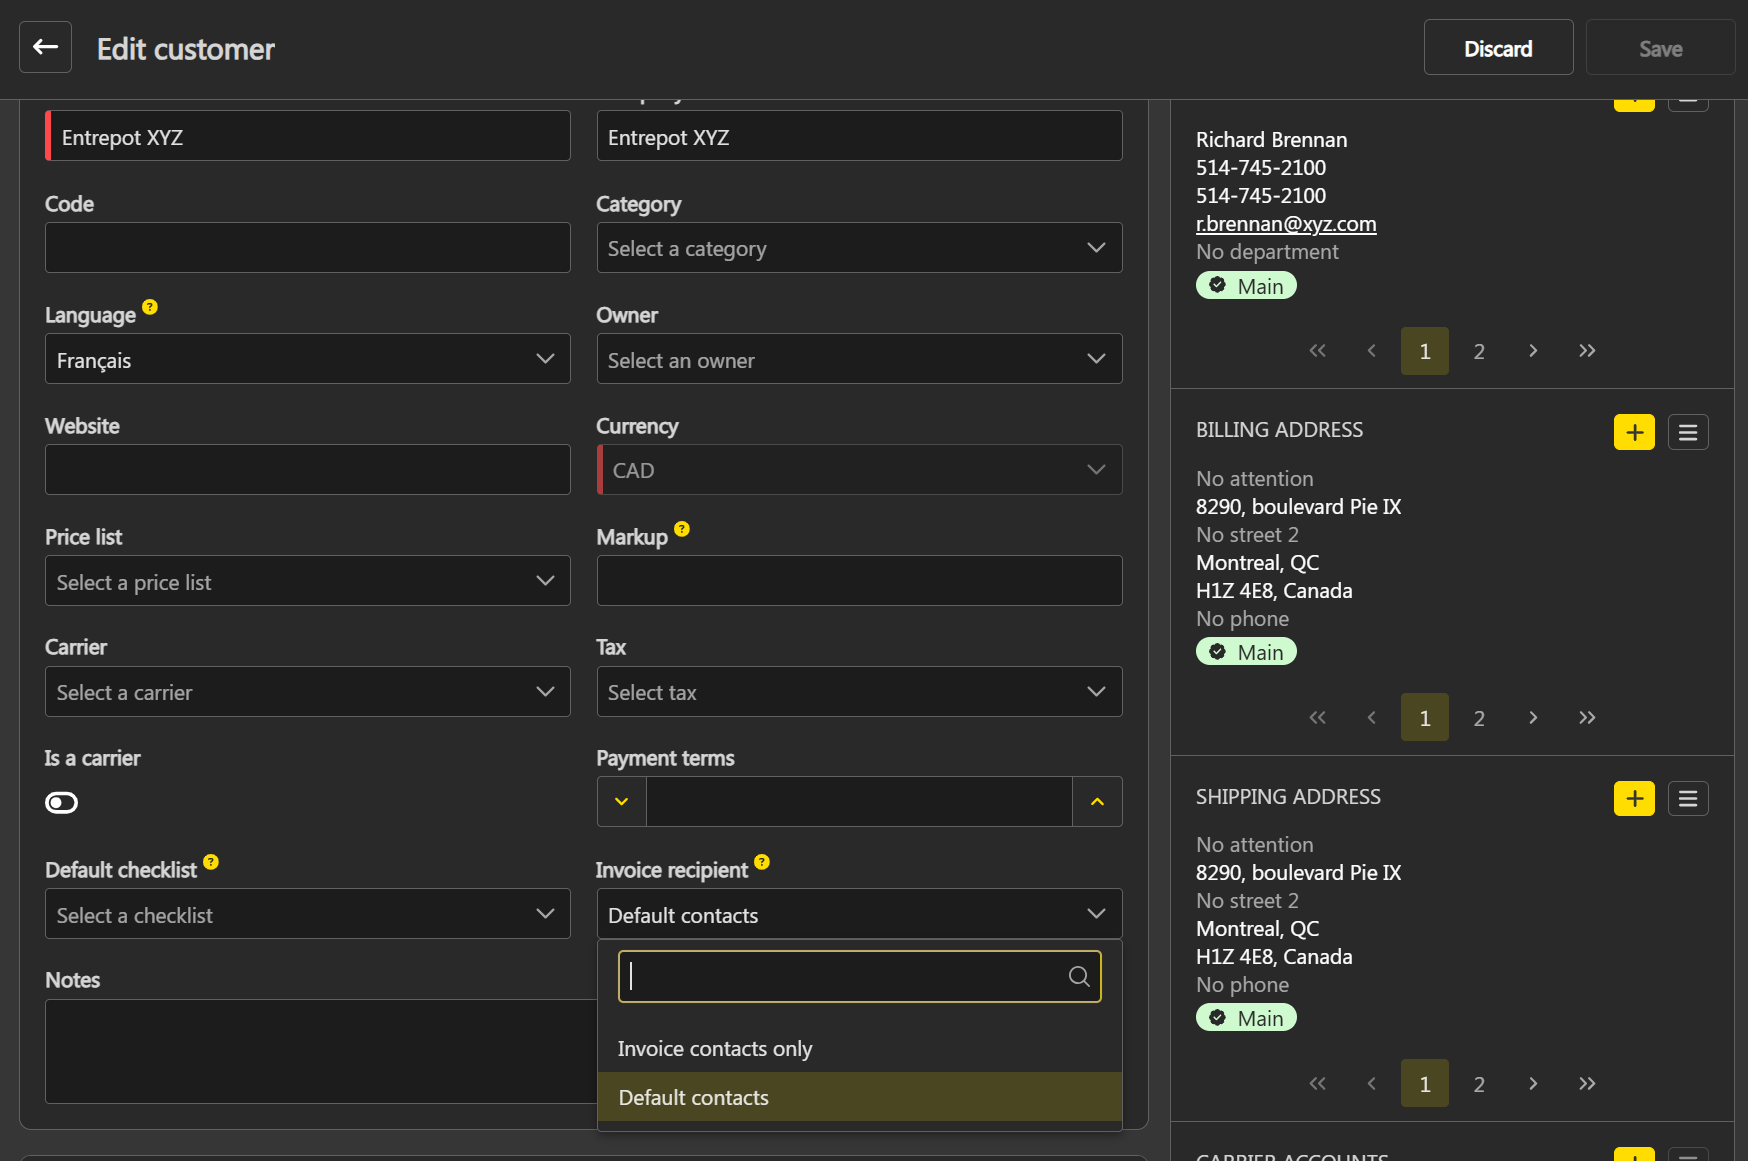Image resolution: width=1748 pixels, height=1161 pixels.
Task: Open the Owner dropdown
Action: click(859, 359)
